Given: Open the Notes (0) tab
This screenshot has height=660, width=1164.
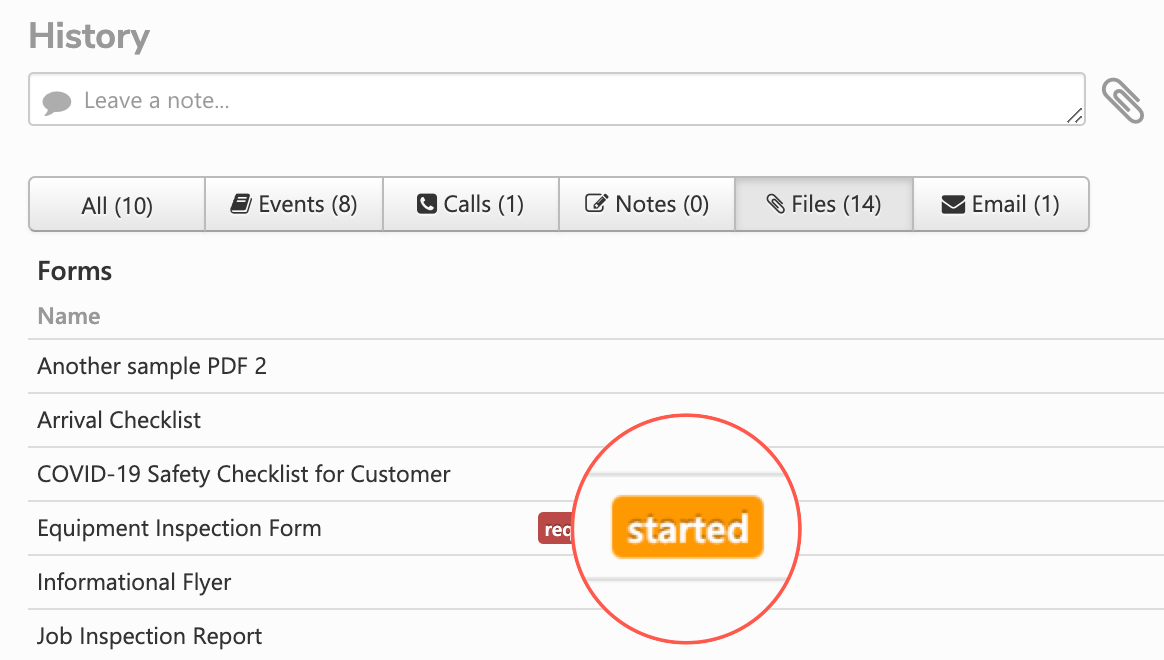Looking at the screenshot, I should 647,204.
